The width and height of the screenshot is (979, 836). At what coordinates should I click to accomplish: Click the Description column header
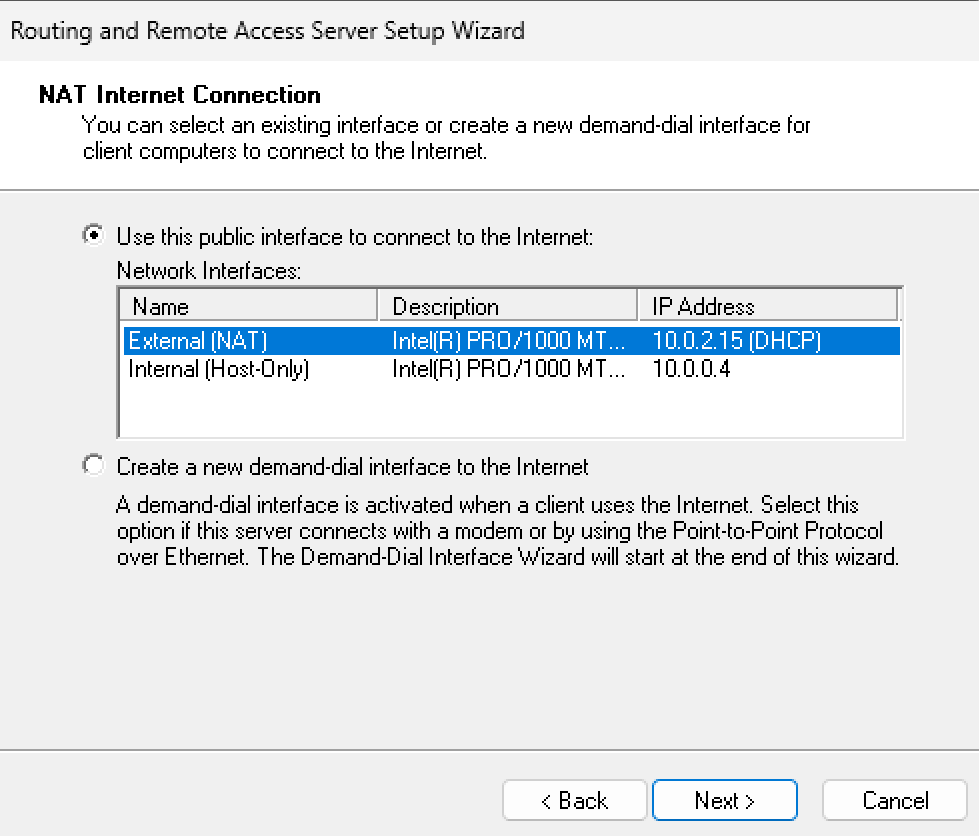pos(507,306)
